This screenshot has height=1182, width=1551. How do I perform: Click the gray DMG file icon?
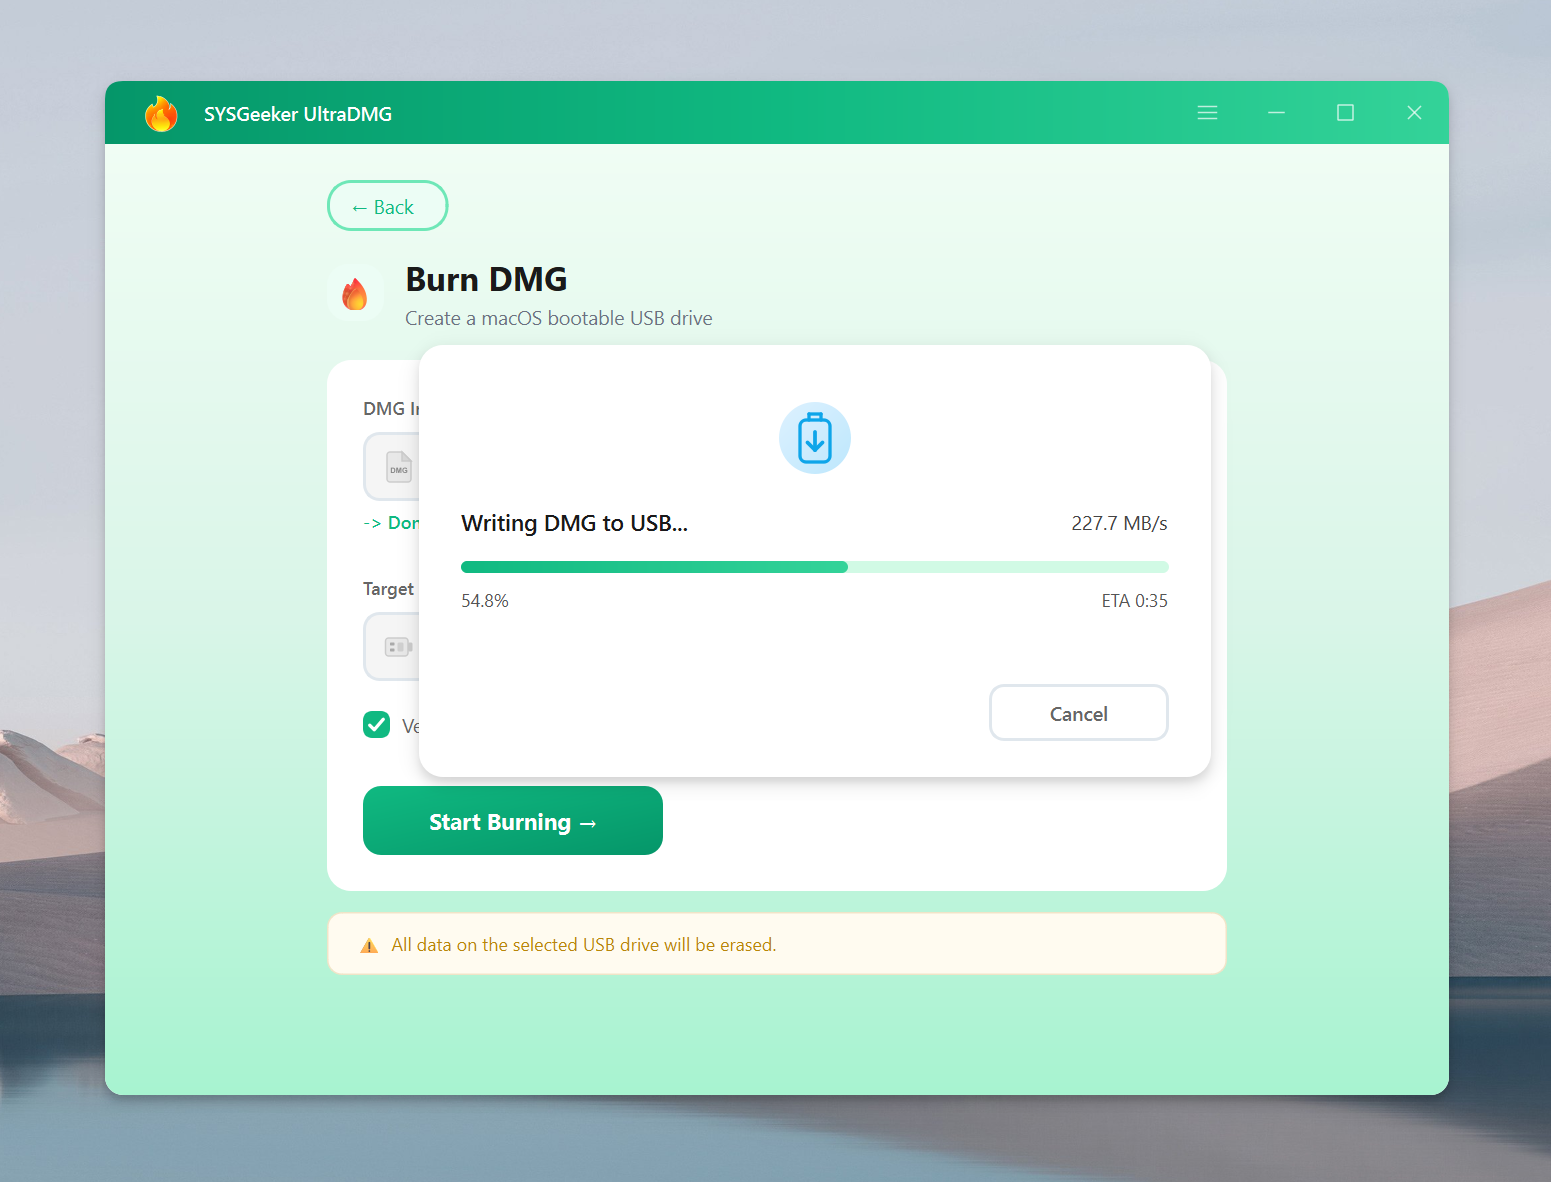398,467
